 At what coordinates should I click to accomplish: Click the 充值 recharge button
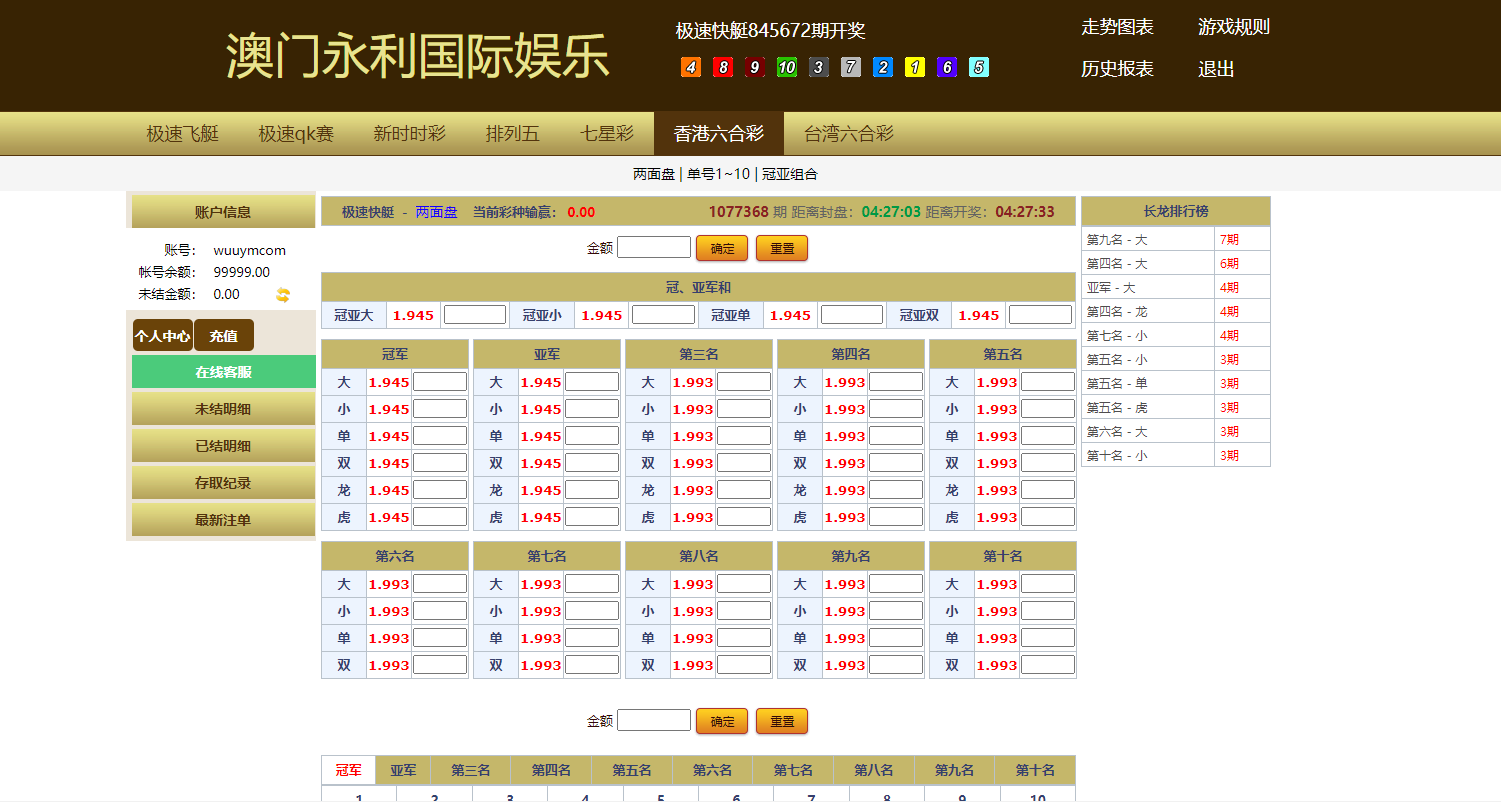click(x=224, y=335)
